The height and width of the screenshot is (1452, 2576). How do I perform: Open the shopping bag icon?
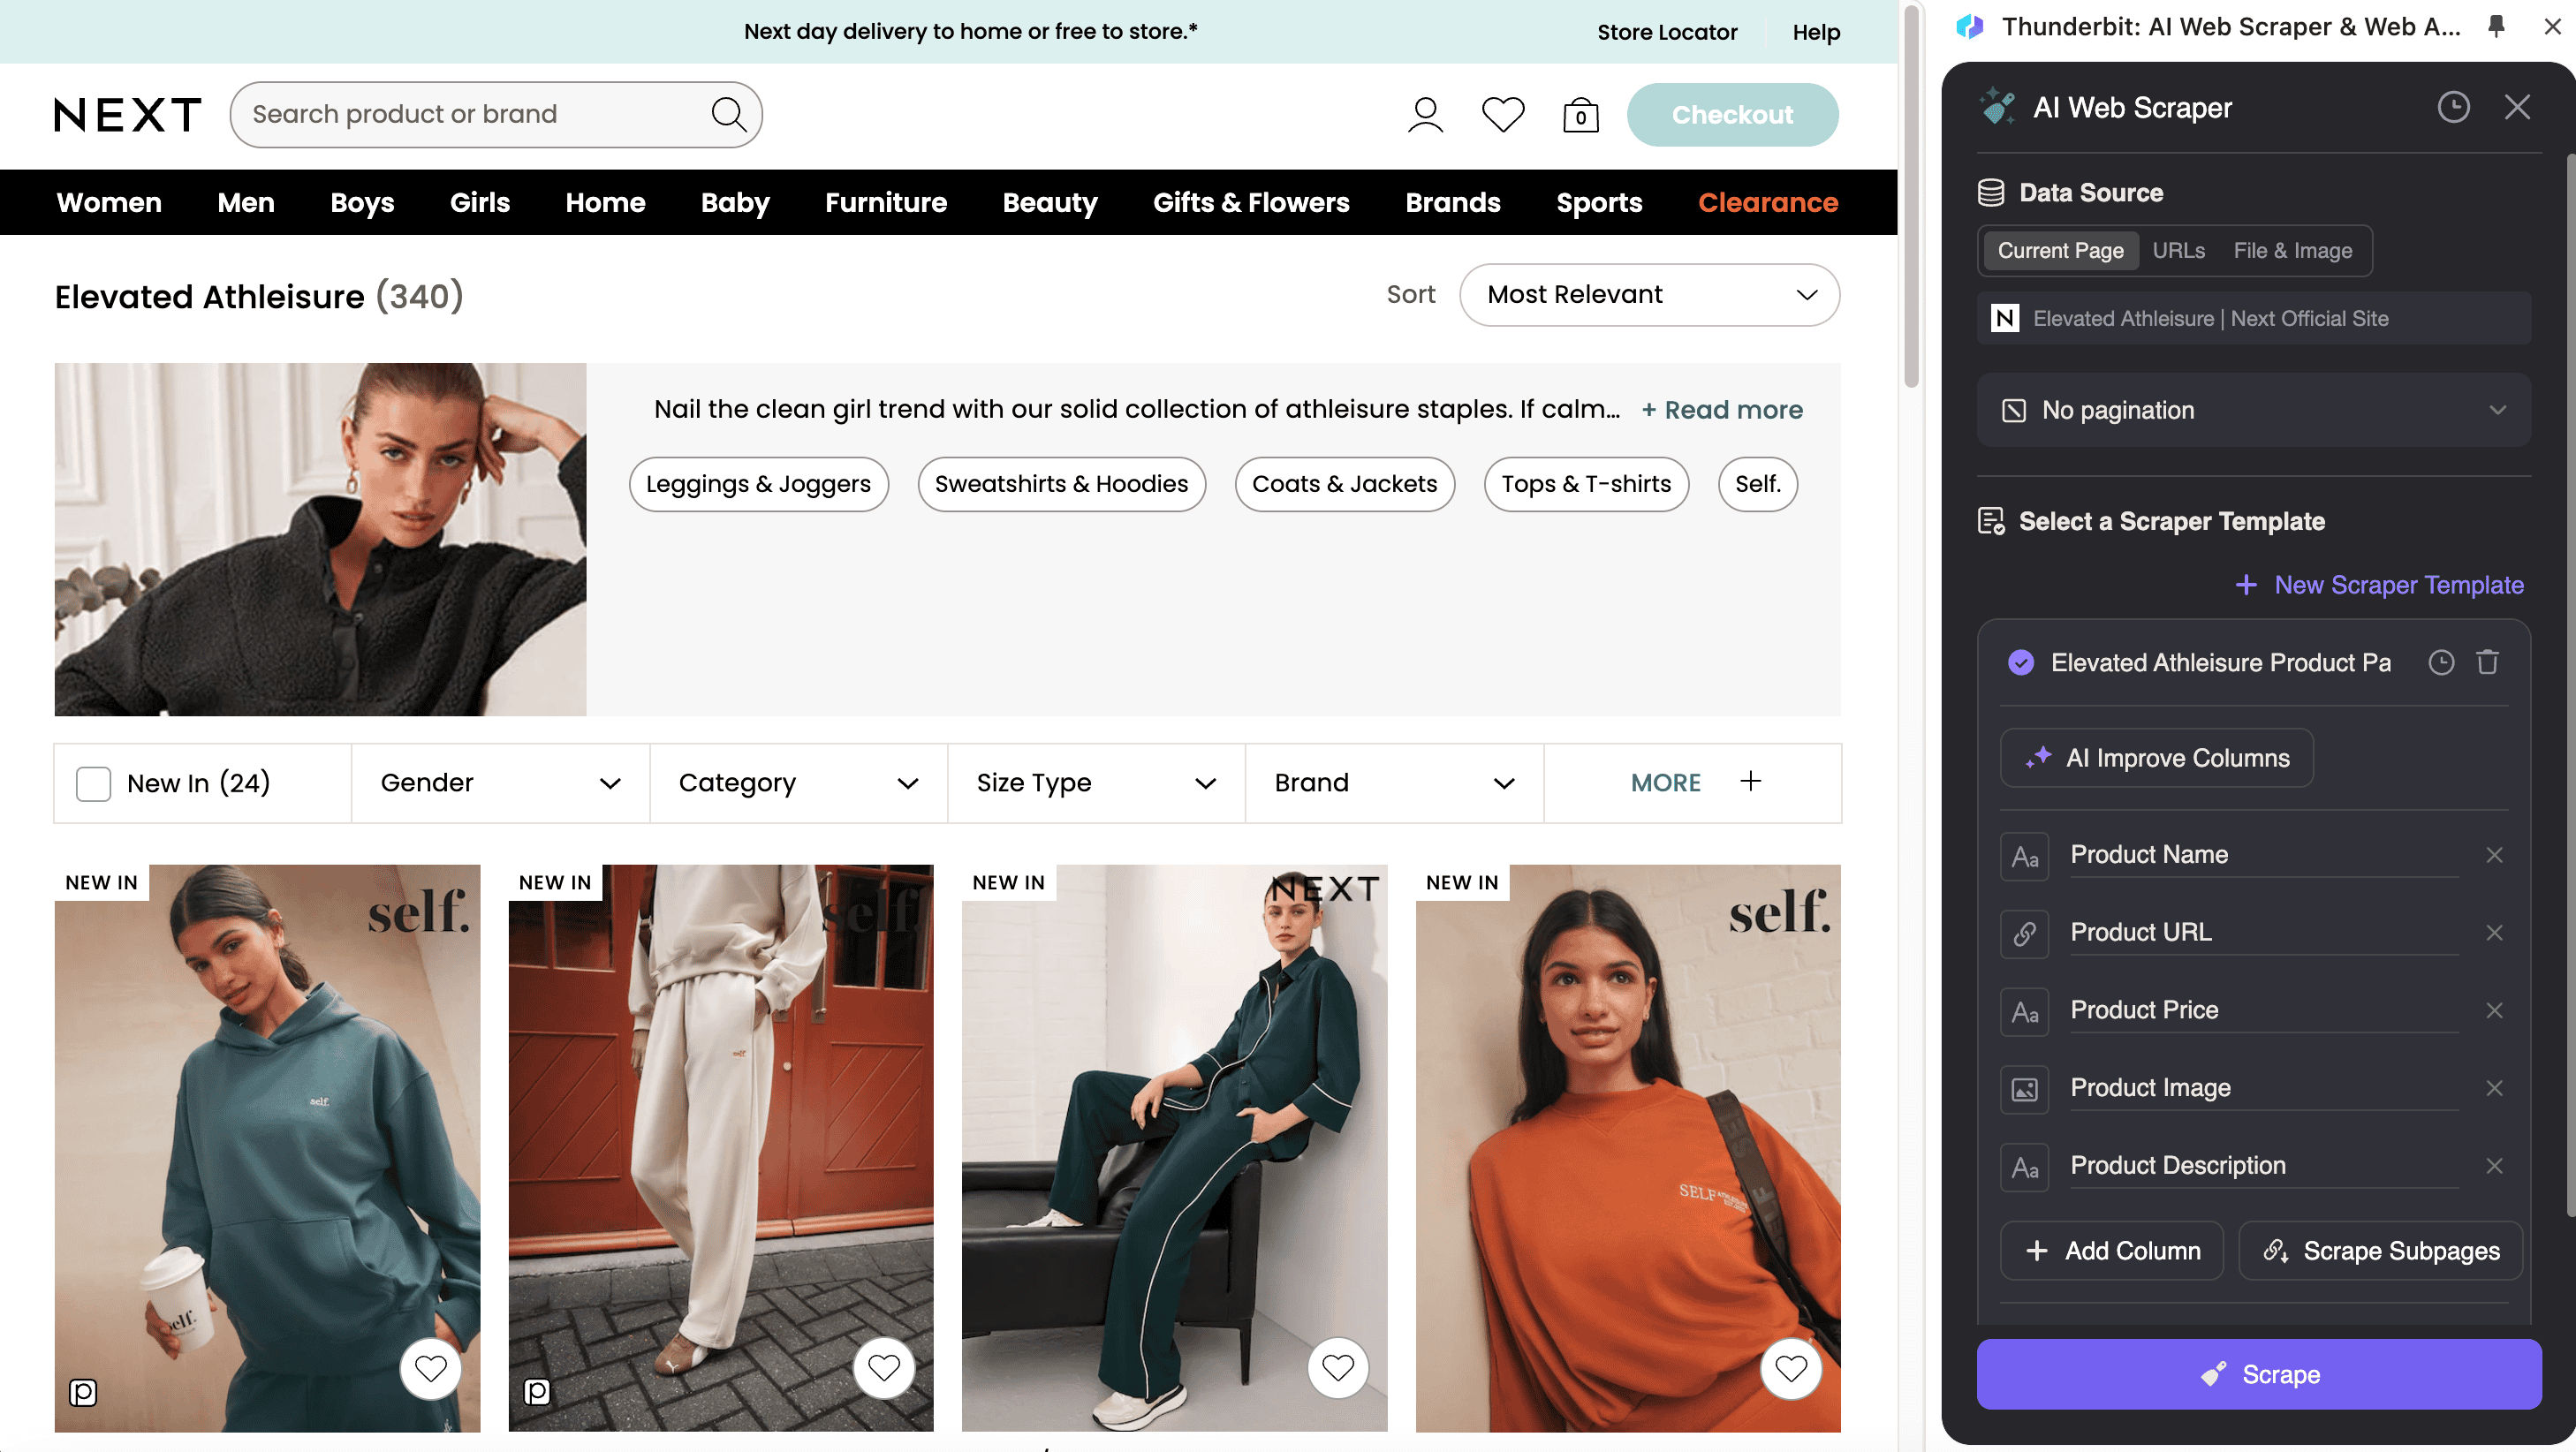coord(1580,115)
